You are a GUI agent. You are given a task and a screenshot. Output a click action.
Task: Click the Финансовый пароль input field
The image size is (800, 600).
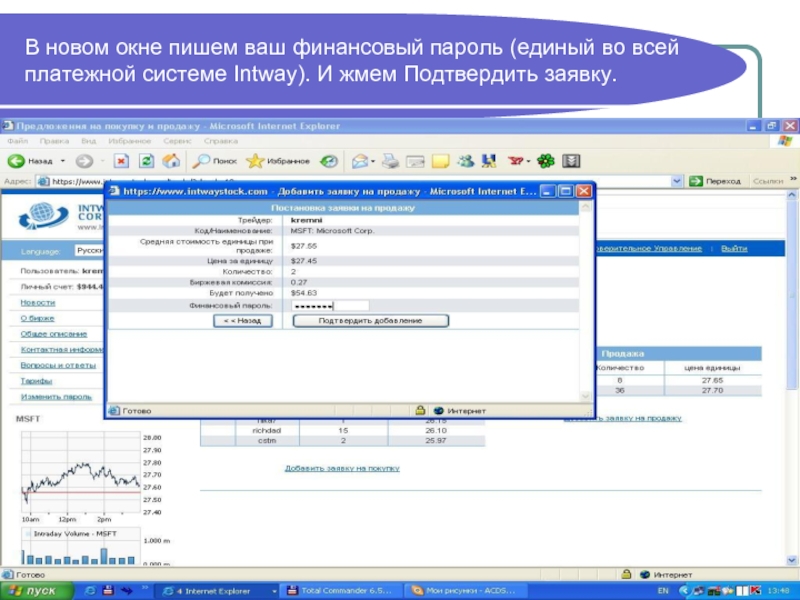click(330, 306)
